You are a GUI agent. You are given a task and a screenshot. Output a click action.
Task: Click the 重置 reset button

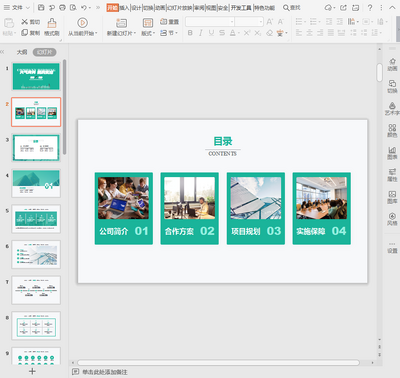169,22
